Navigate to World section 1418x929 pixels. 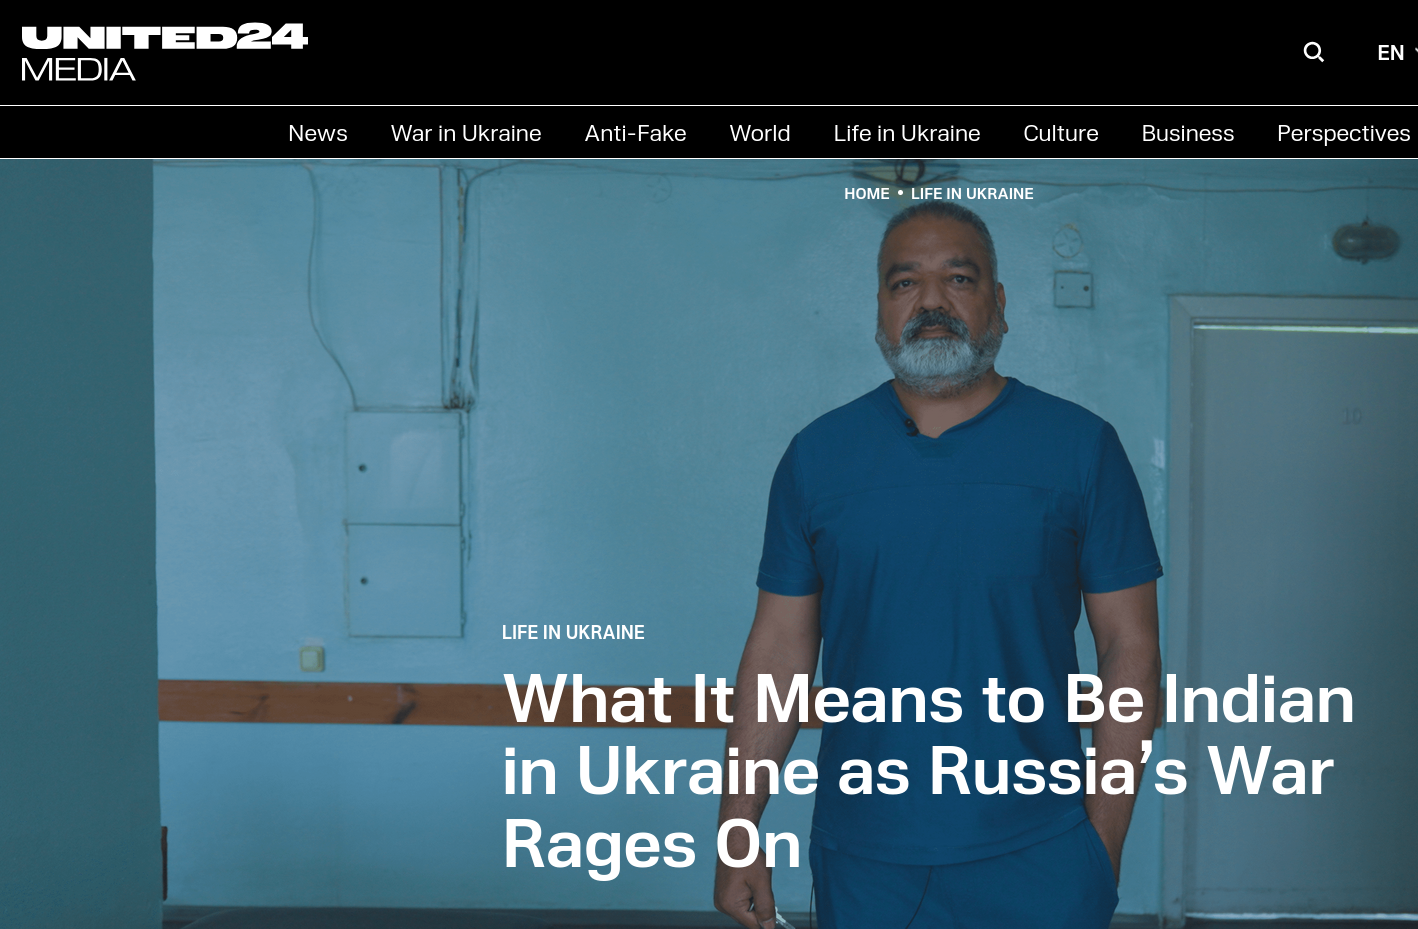(x=760, y=133)
